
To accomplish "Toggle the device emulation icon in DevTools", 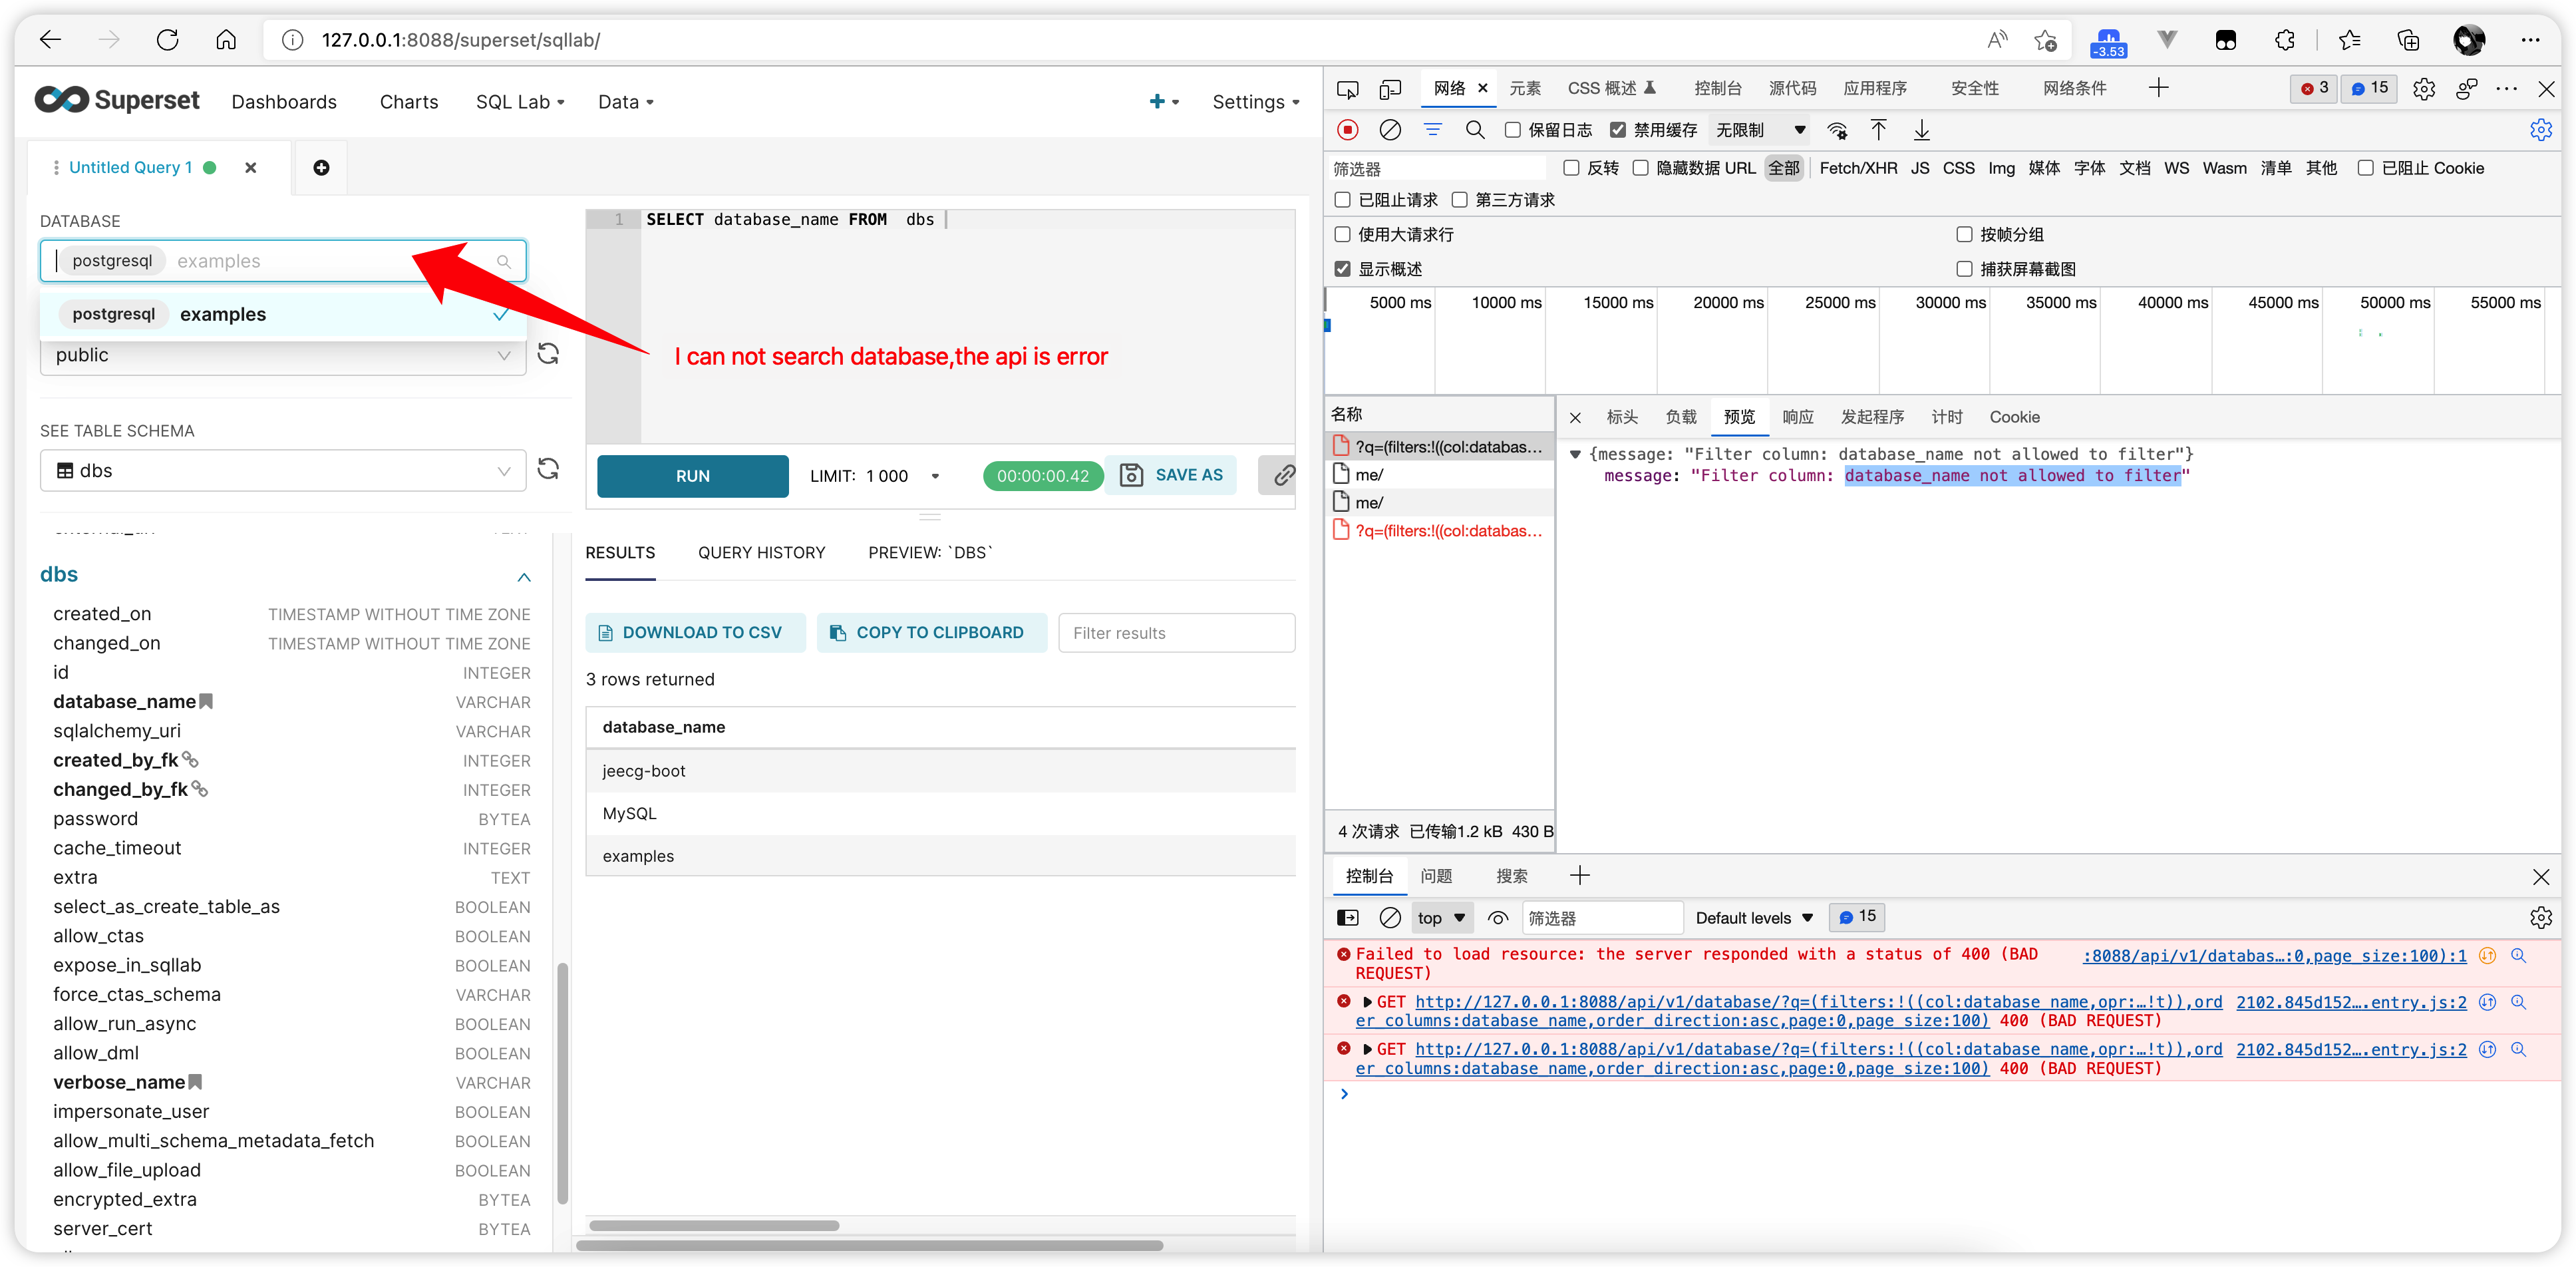I will pos(1390,88).
